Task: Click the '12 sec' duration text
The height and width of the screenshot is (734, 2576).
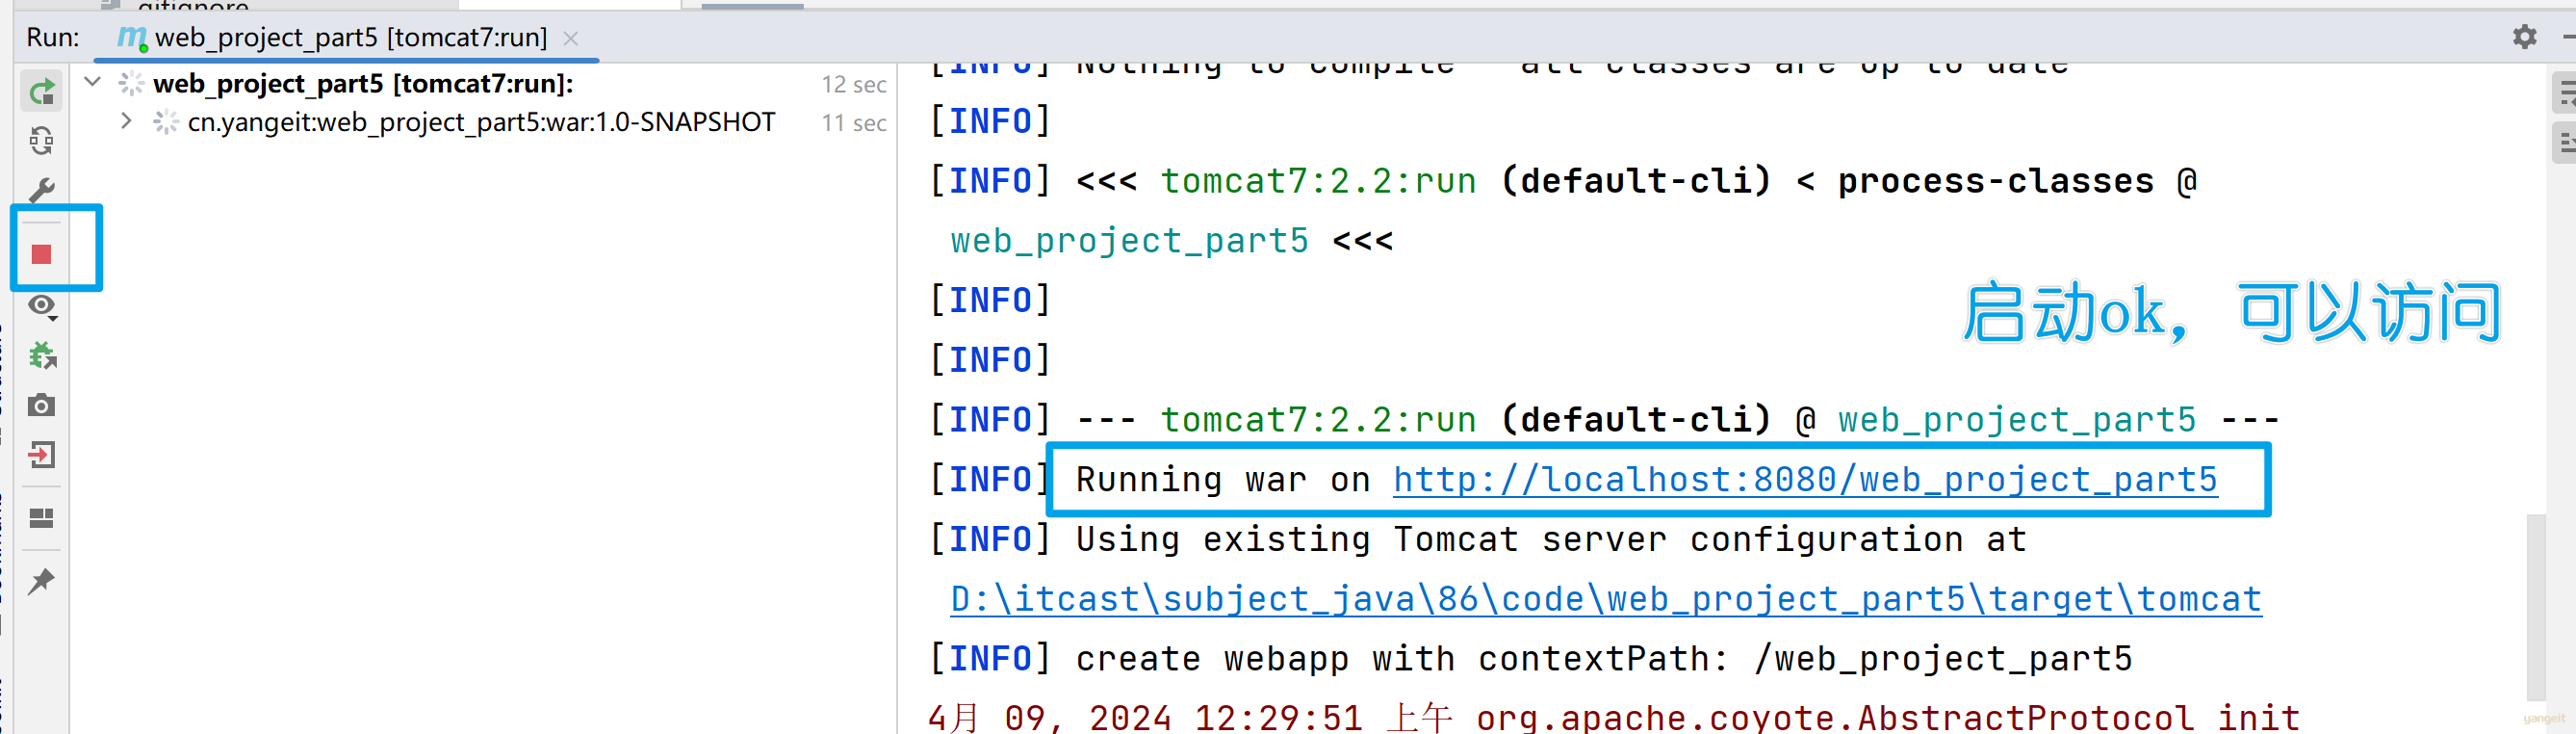Action: pyautogui.click(x=854, y=85)
